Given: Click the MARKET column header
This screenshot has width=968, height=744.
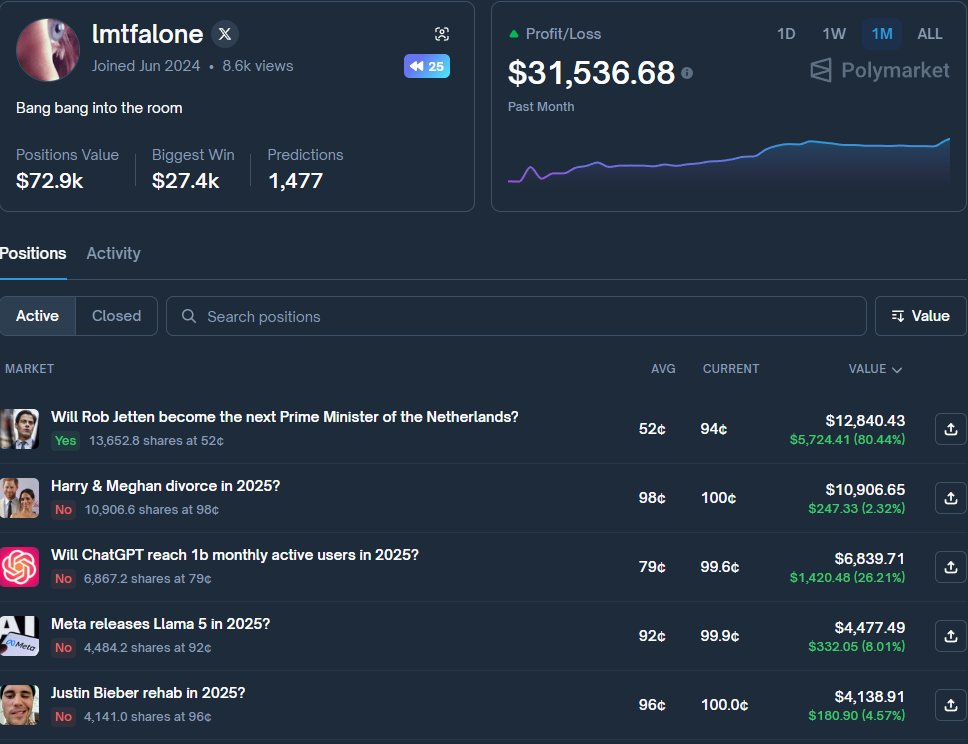Looking at the screenshot, I should [x=30, y=369].
